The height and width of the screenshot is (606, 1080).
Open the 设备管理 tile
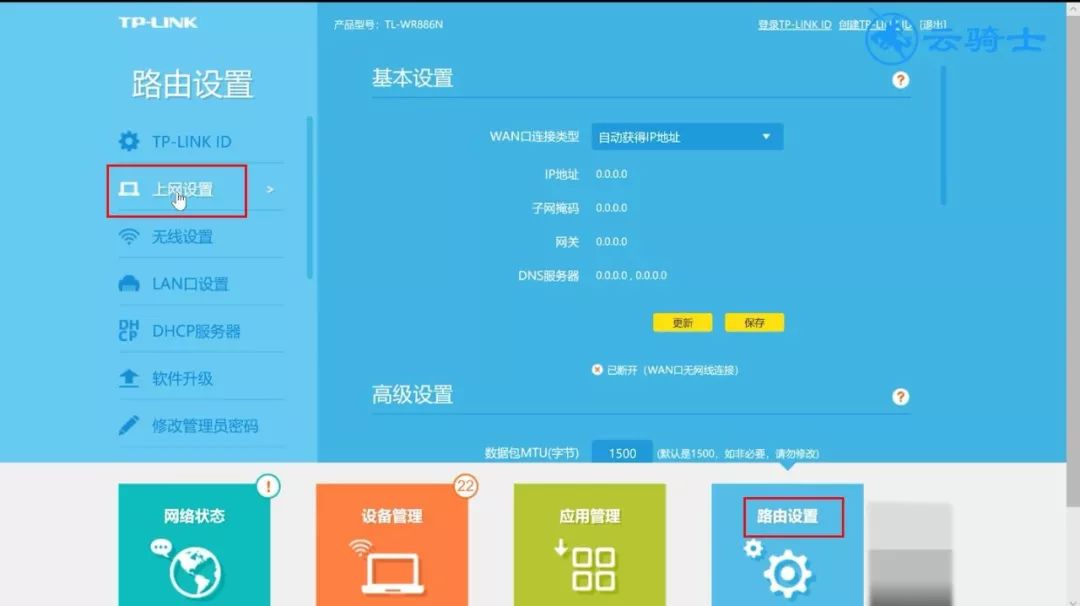coord(391,545)
